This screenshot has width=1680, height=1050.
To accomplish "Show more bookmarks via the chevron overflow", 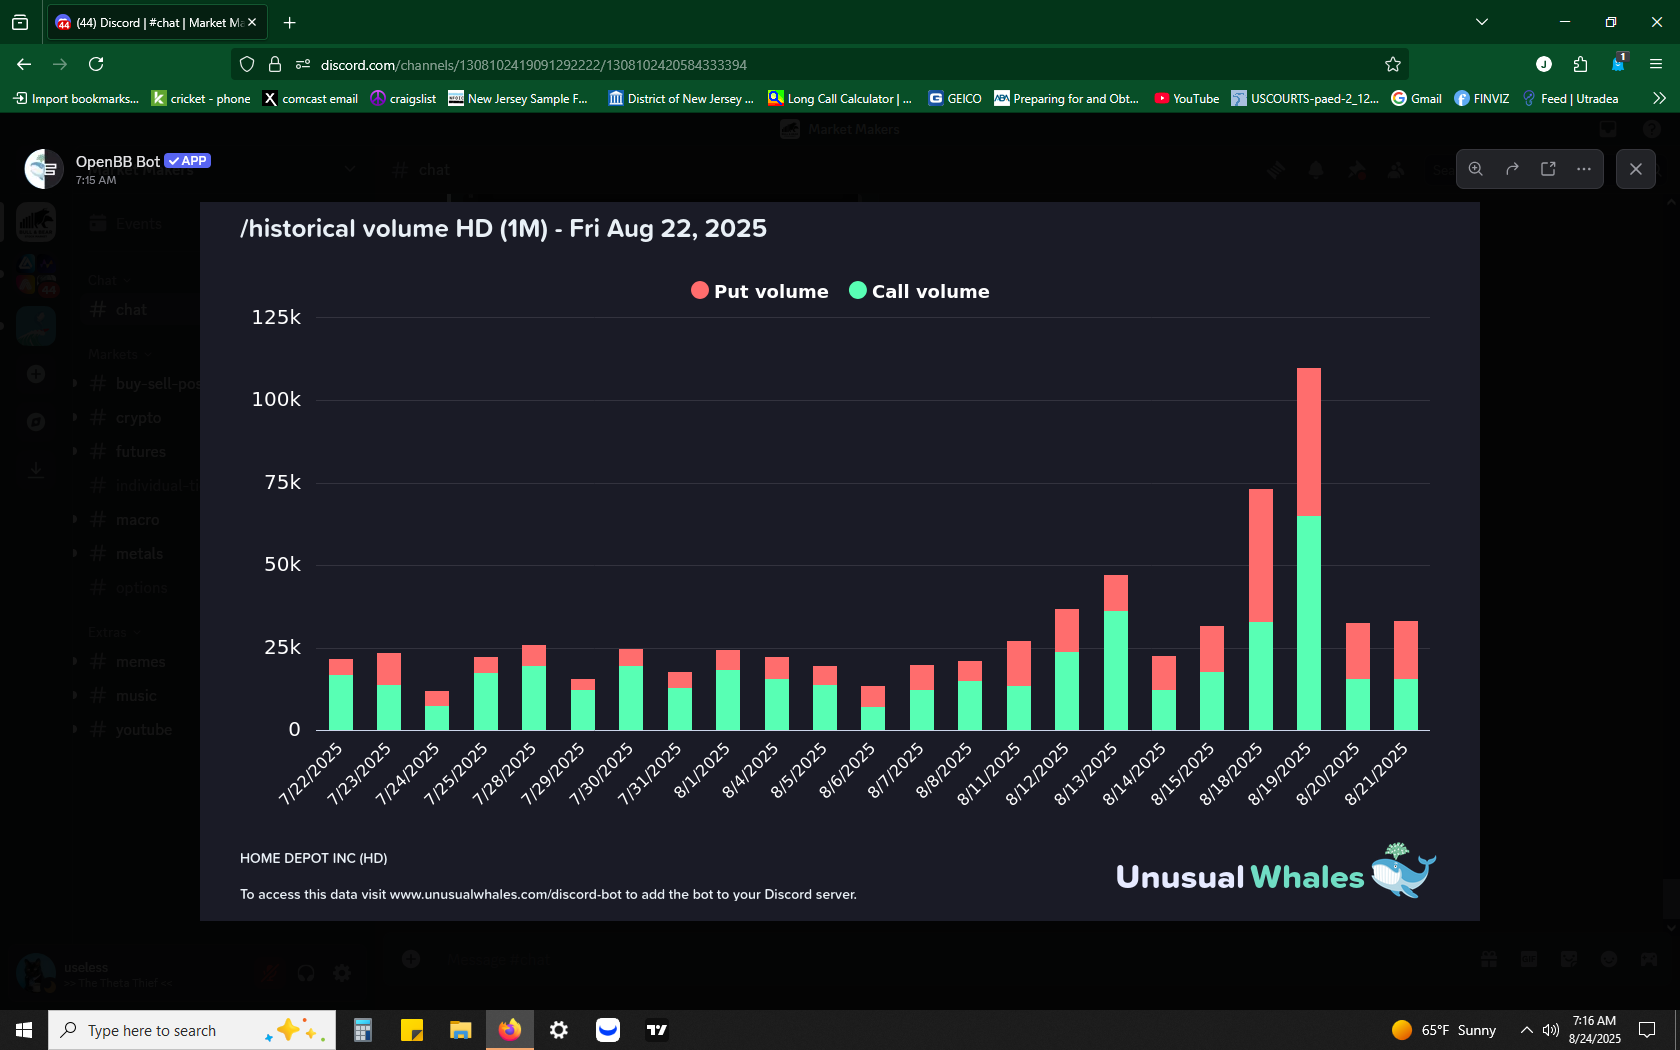I will [1659, 98].
